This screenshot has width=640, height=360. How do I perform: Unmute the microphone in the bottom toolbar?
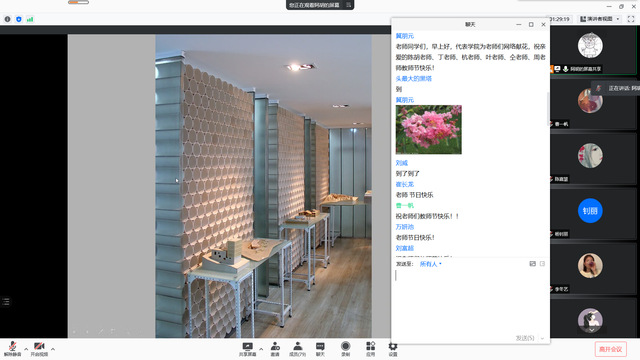point(12,349)
